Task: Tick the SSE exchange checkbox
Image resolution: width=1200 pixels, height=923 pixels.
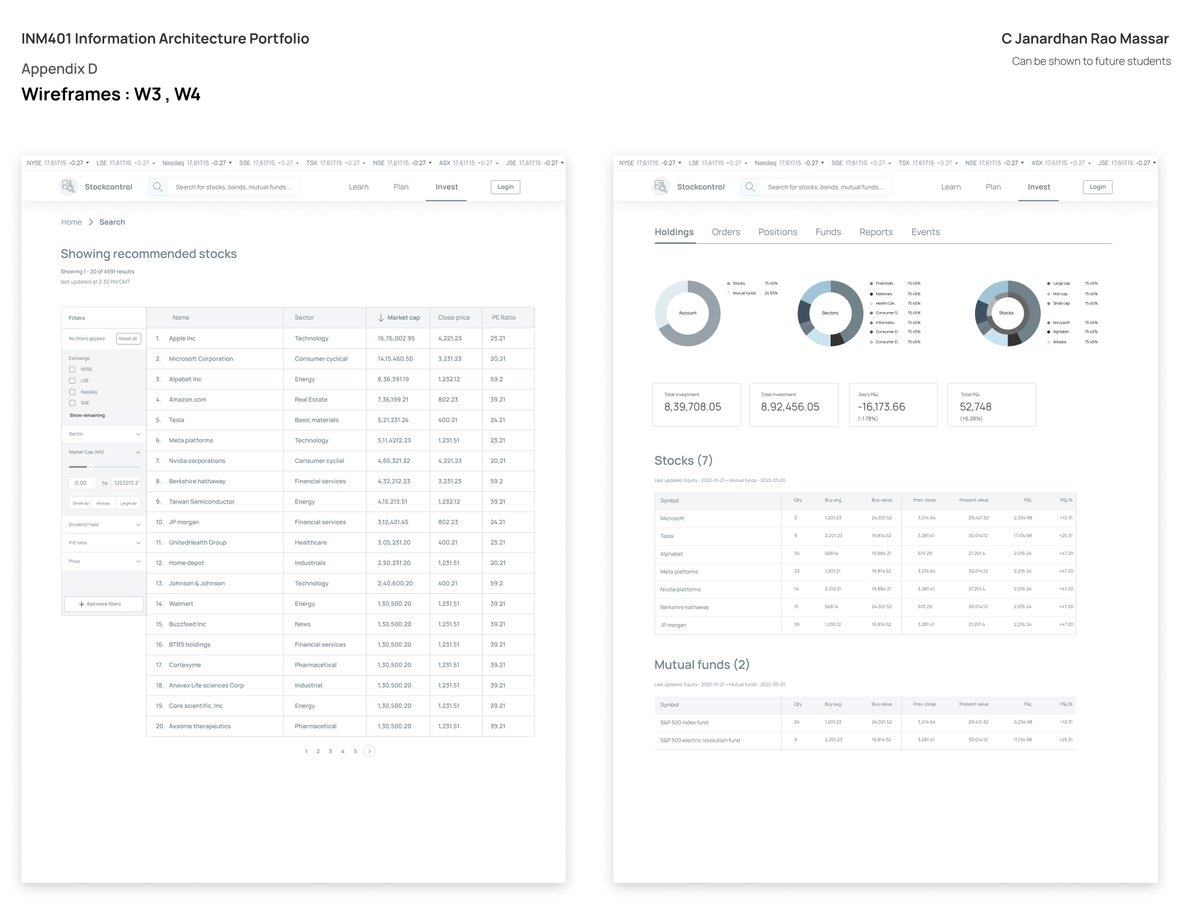Action: coord(72,403)
